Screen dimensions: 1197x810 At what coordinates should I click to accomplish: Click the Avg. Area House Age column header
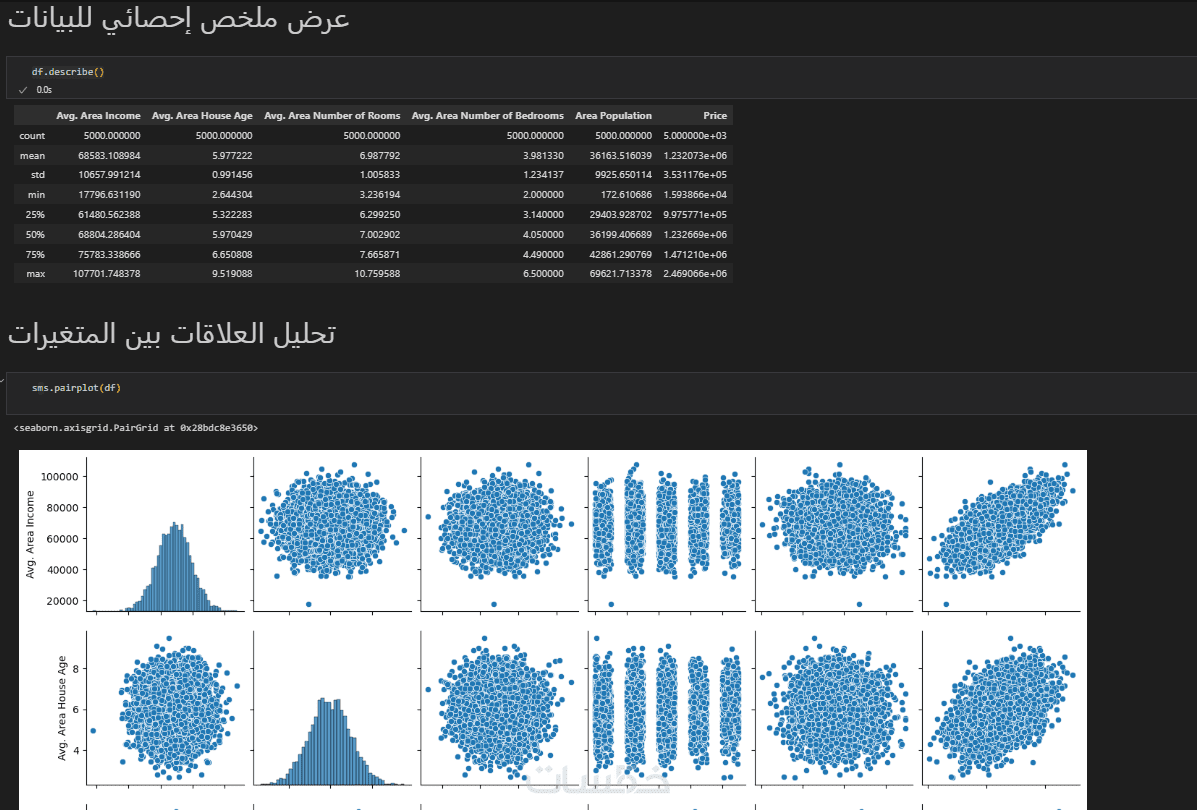tap(202, 116)
